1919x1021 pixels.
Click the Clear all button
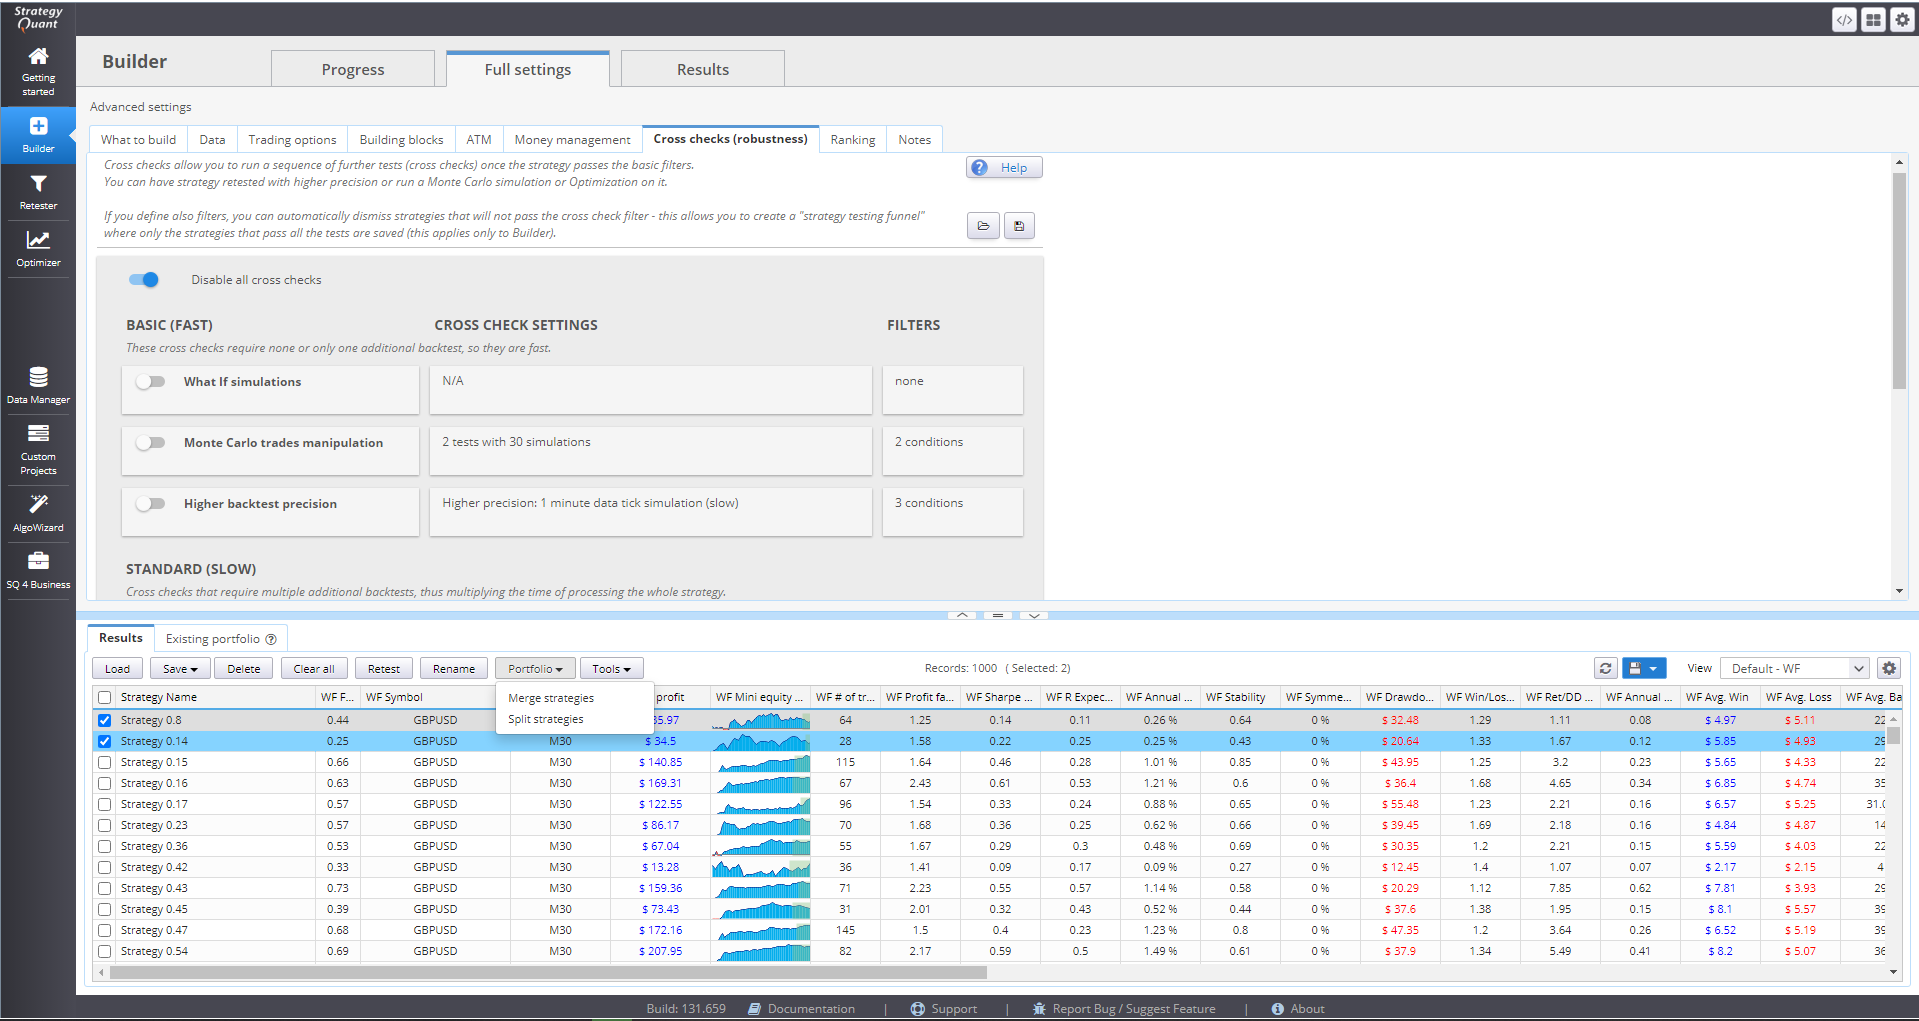click(x=314, y=669)
